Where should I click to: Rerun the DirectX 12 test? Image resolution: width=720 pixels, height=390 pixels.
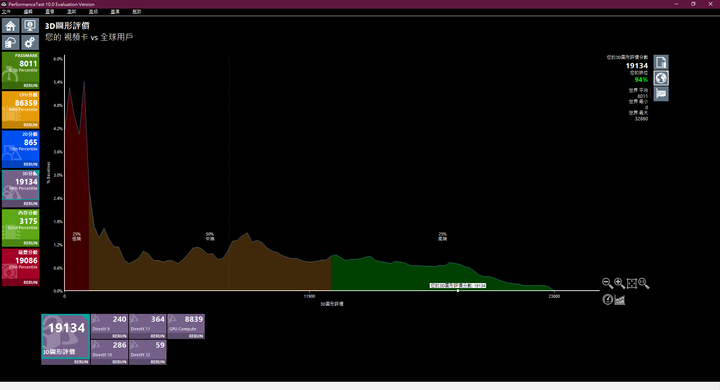(157, 362)
